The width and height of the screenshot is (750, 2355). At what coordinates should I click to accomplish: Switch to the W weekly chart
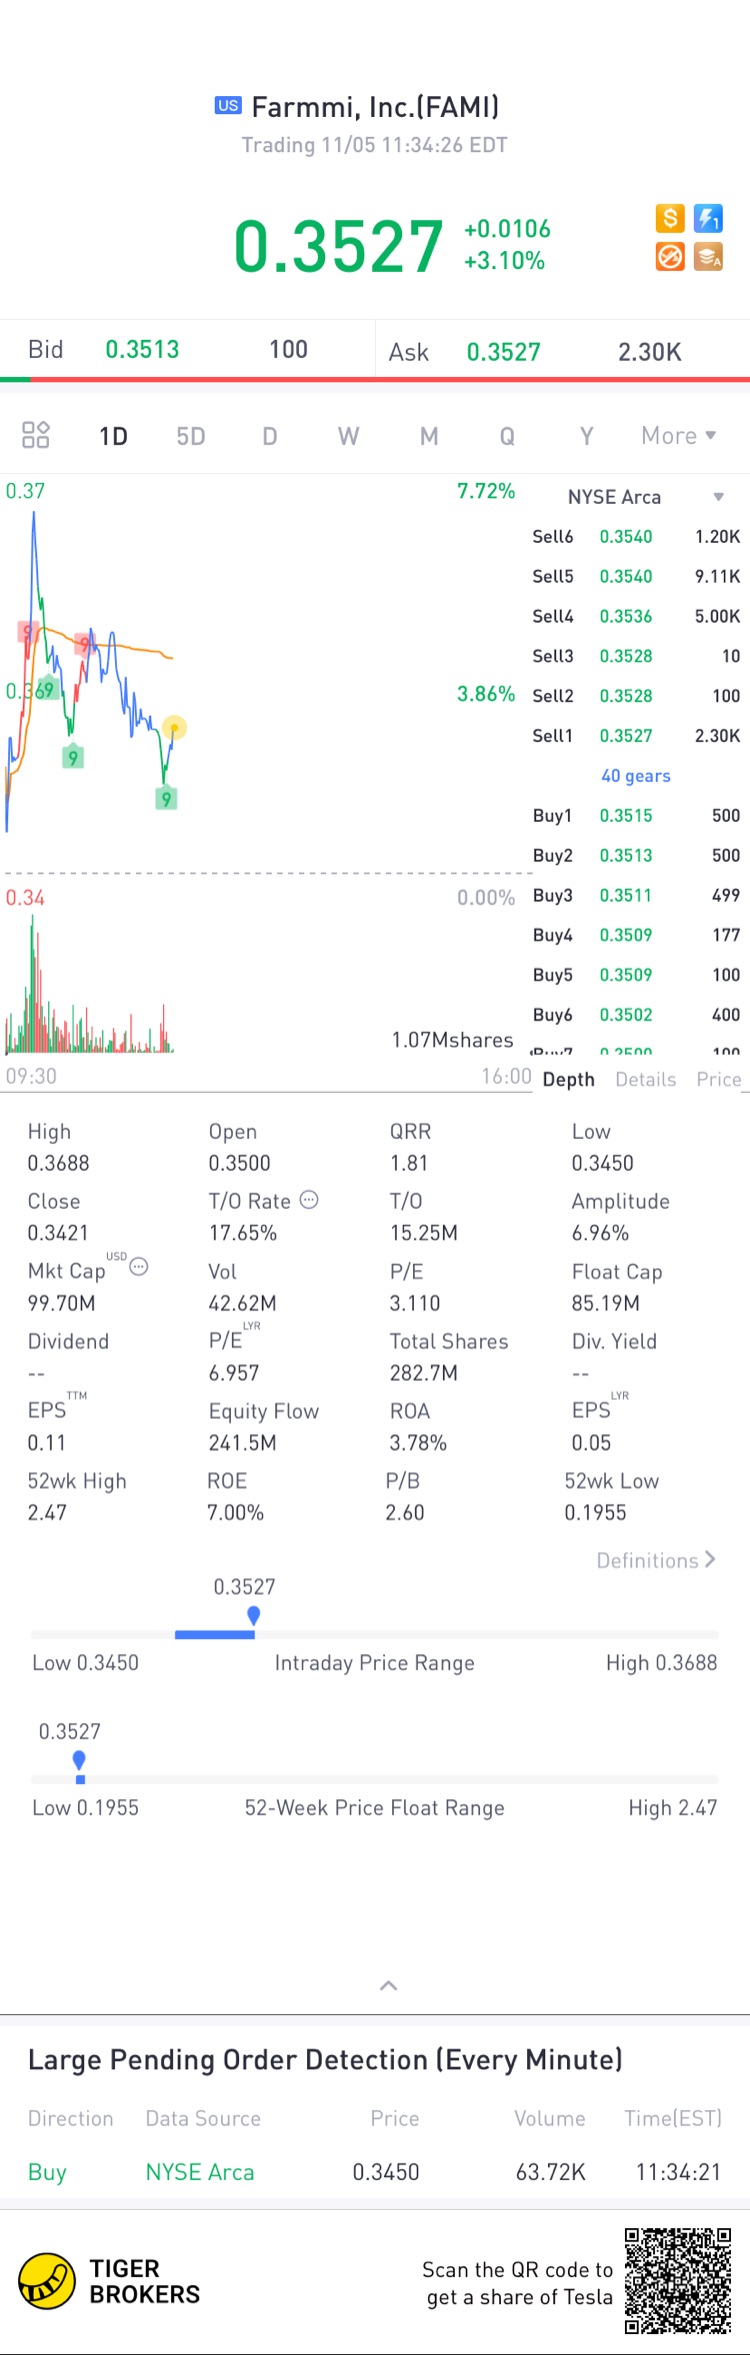[348, 436]
